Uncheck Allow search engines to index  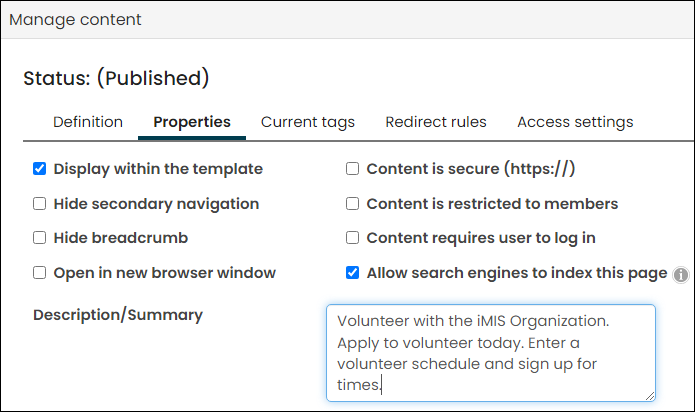(x=352, y=272)
